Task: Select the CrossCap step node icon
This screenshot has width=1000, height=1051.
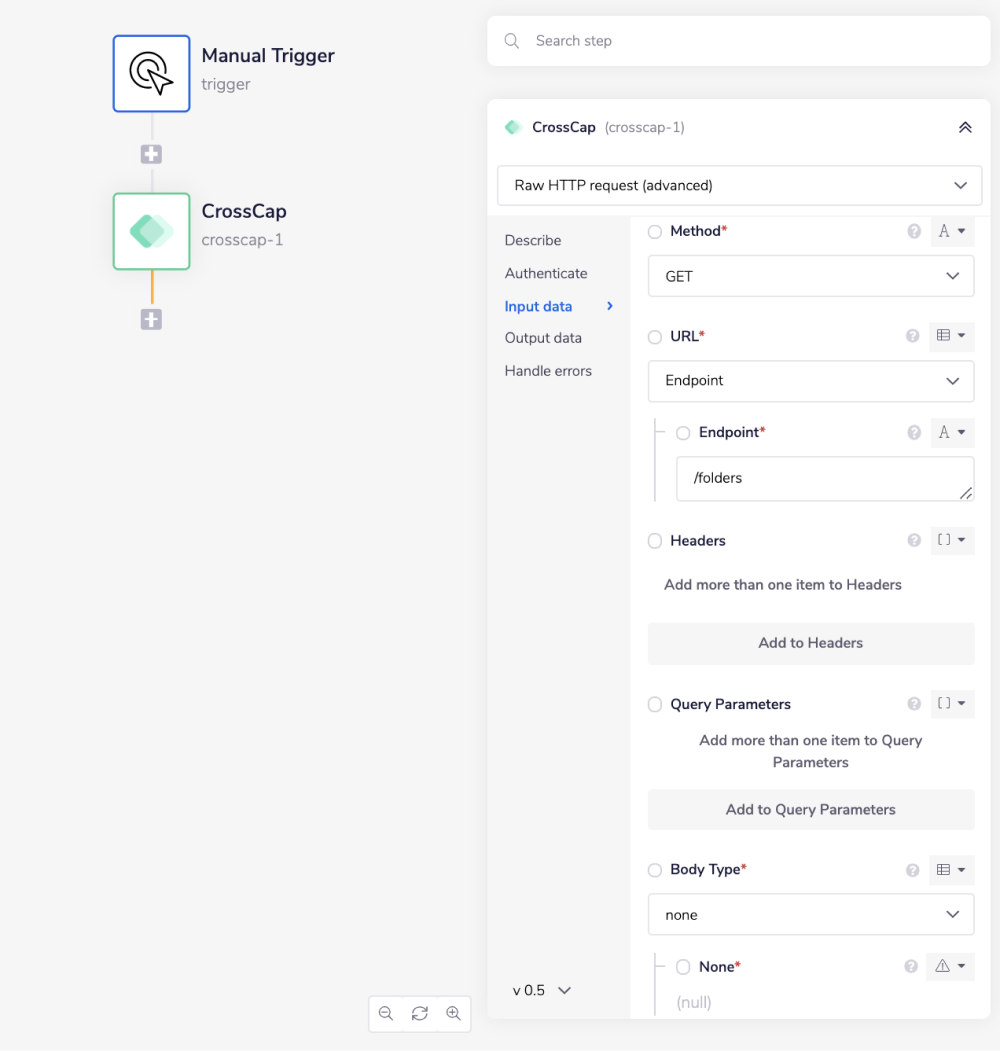Action: (x=151, y=231)
